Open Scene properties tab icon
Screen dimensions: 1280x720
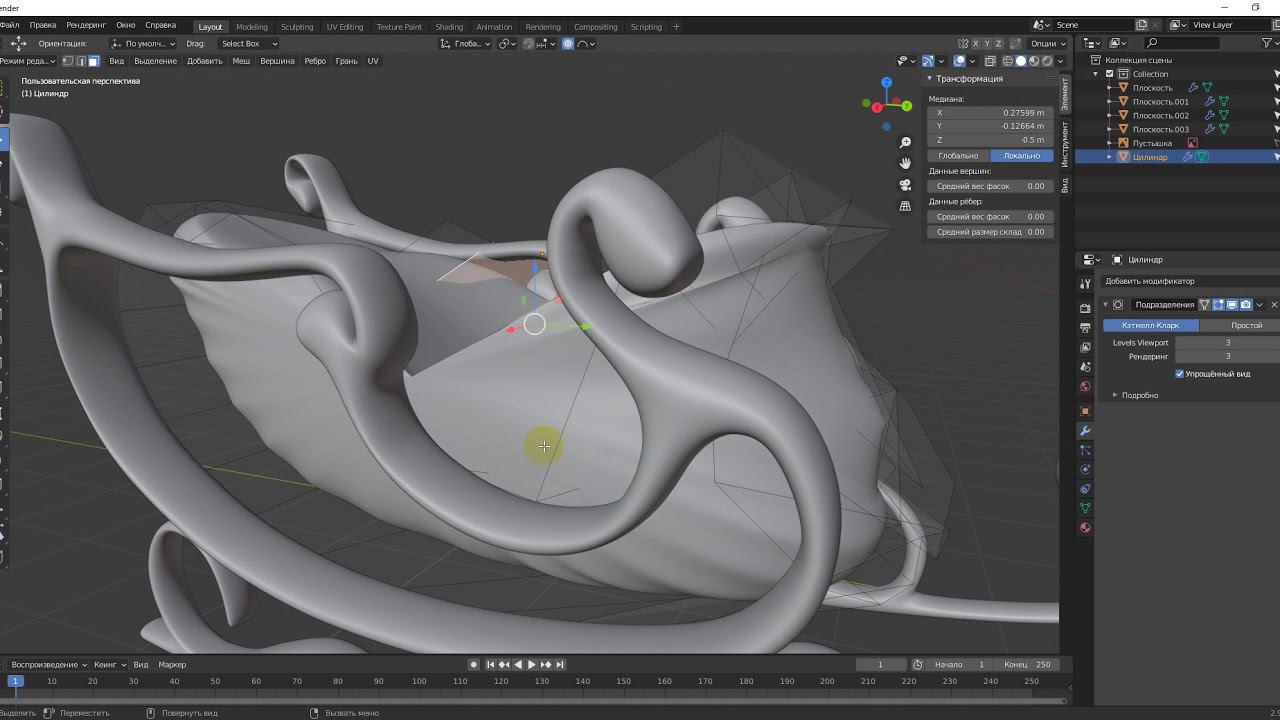[x=1085, y=367]
